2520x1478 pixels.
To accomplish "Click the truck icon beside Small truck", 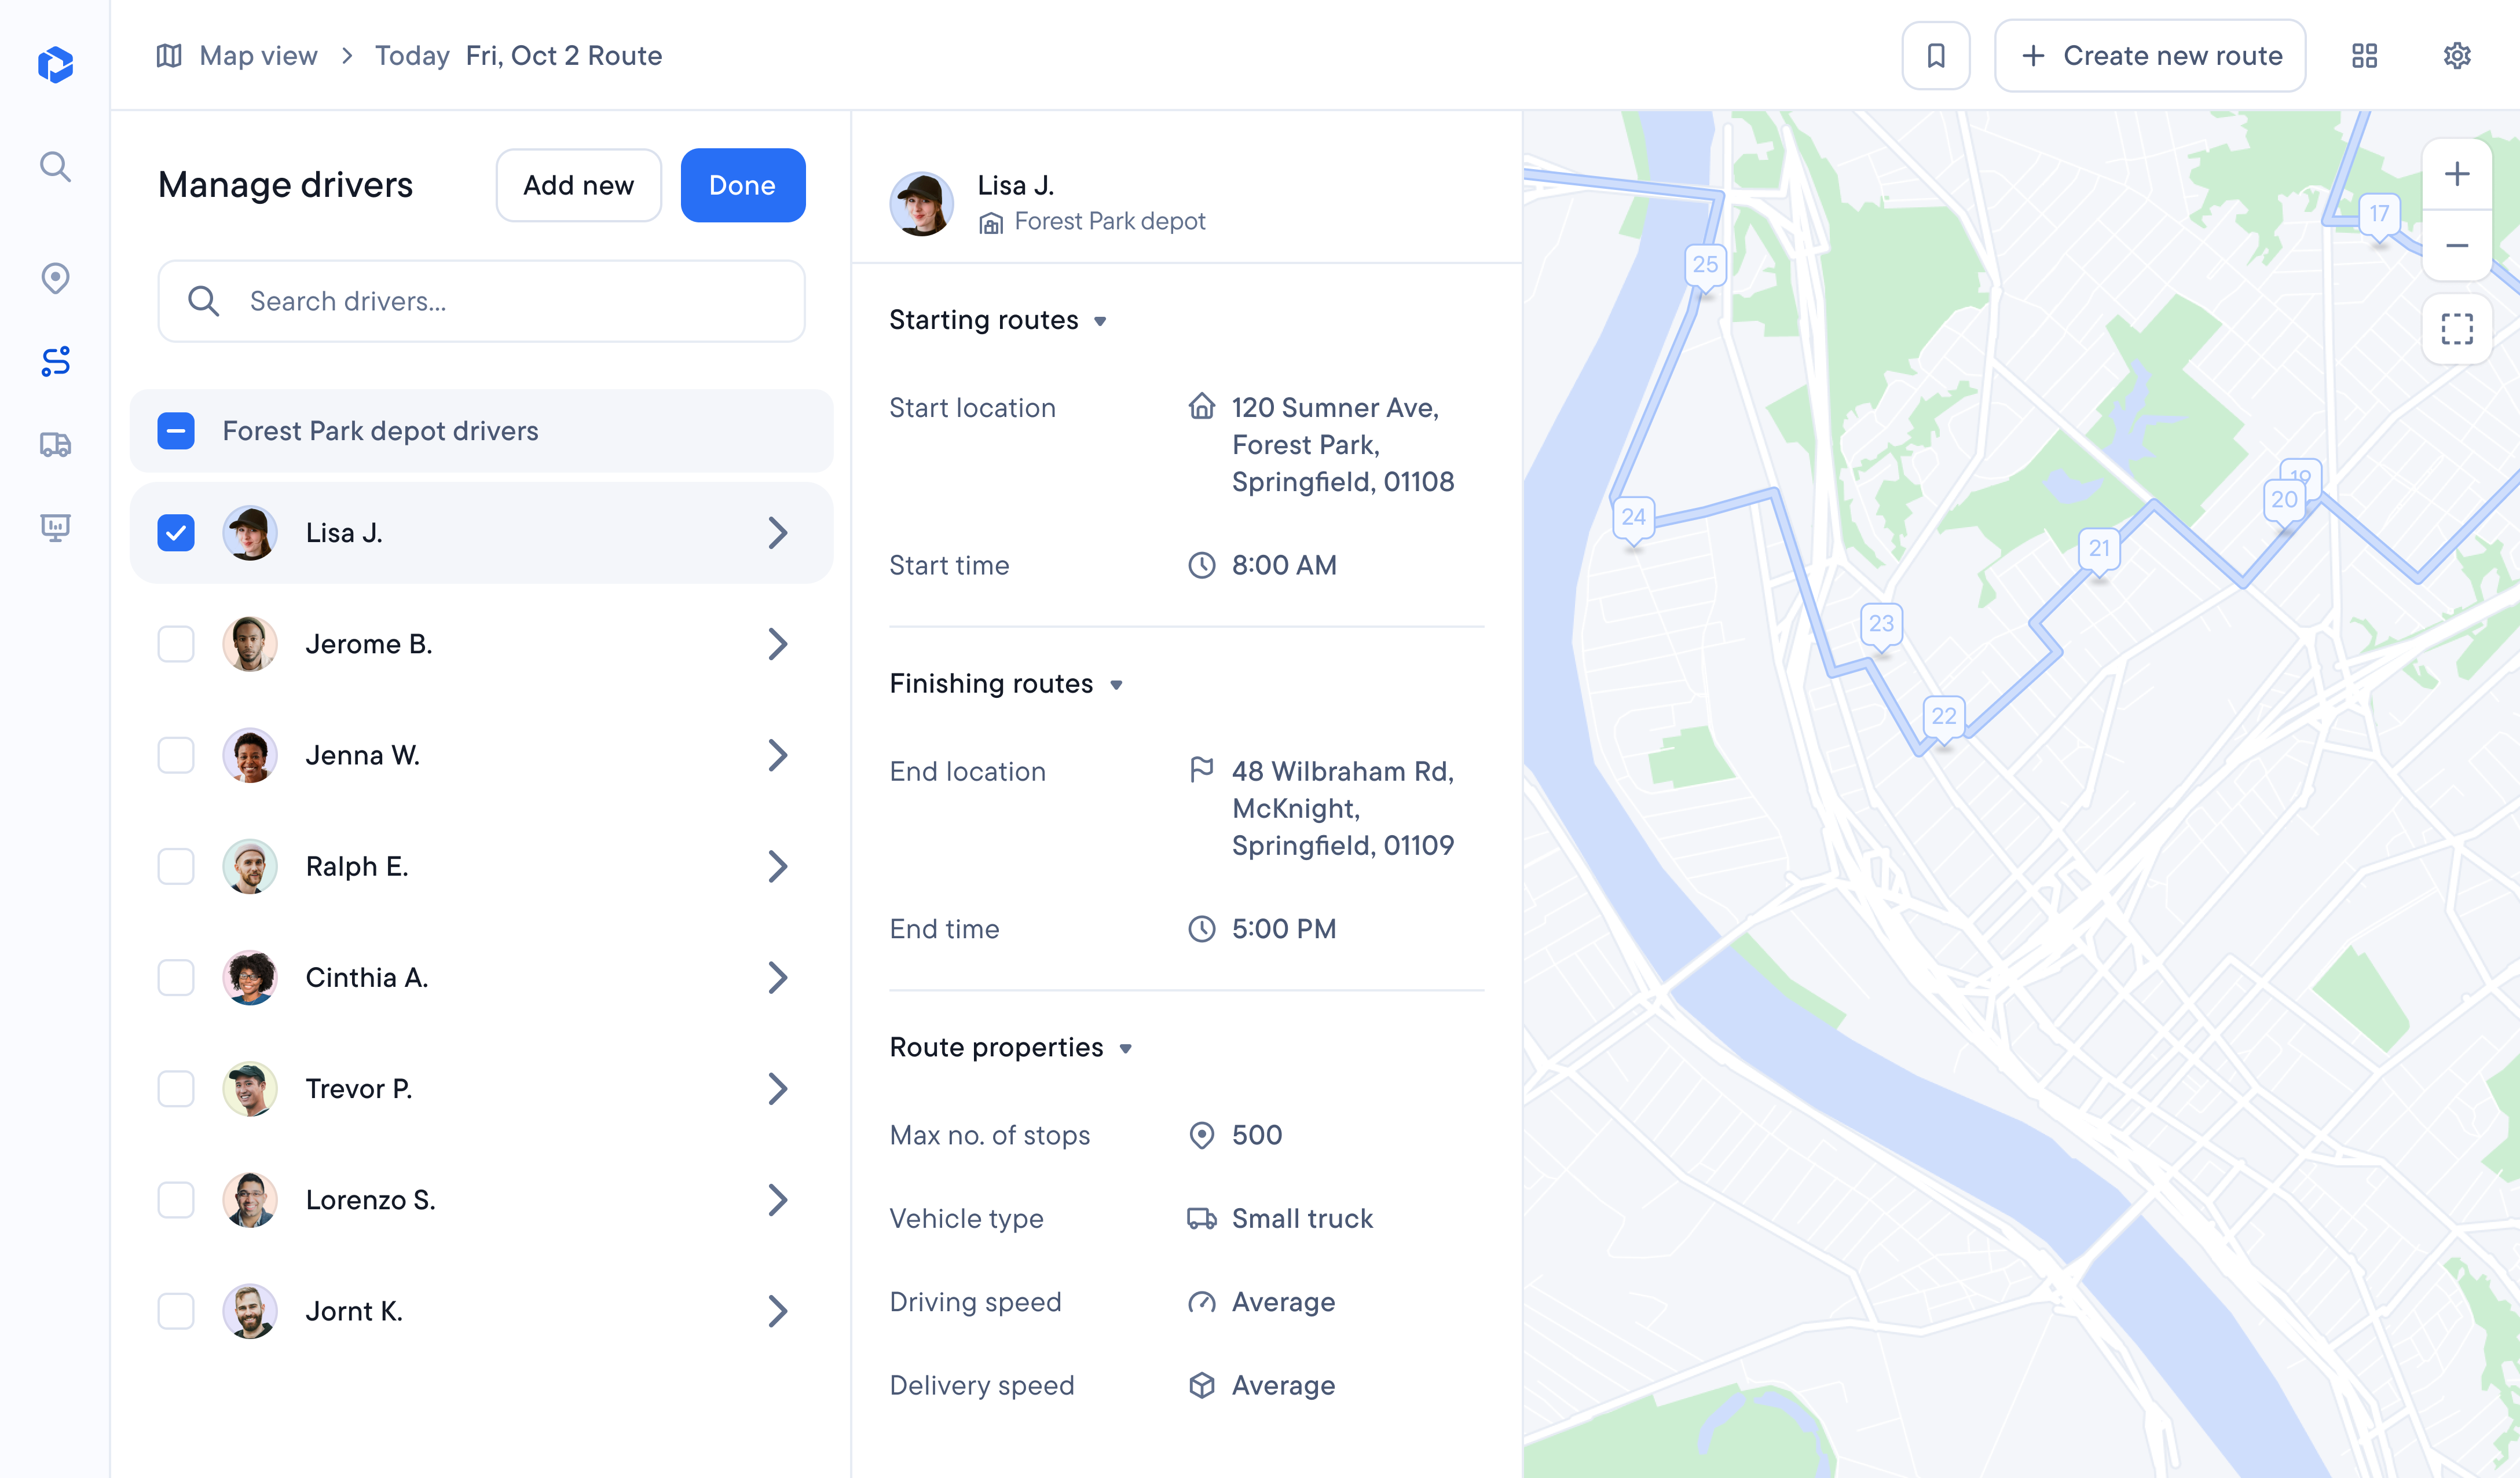I will click(x=1201, y=1218).
